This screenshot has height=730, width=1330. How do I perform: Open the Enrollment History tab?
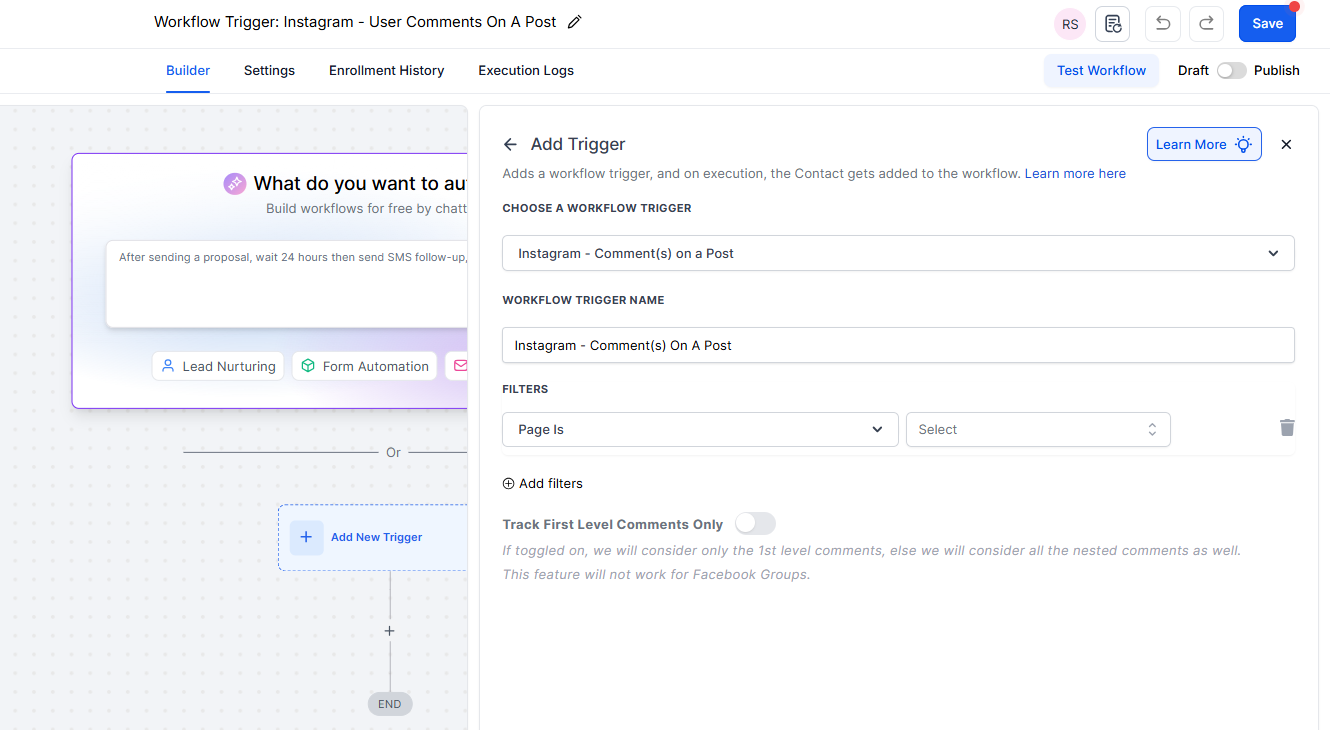click(386, 71)
